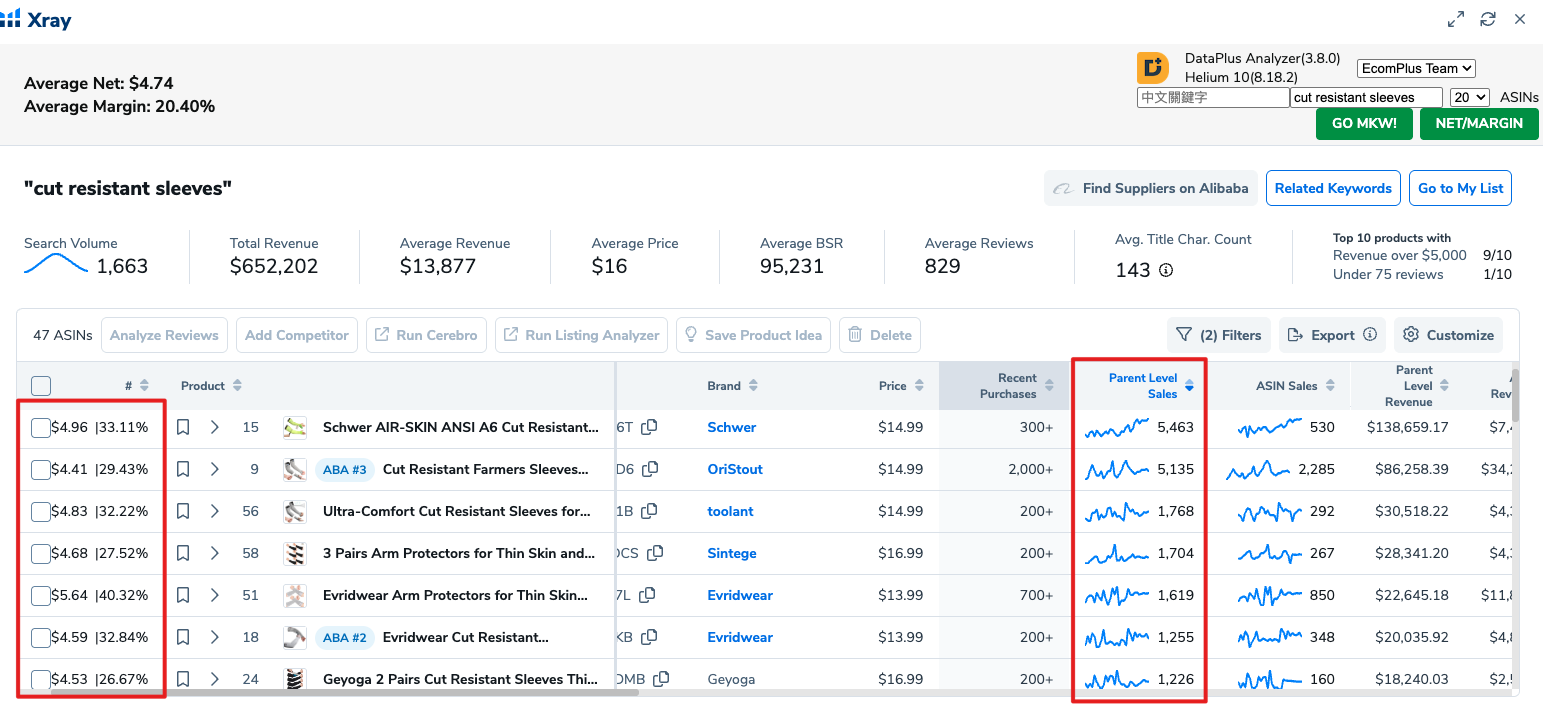Click the cut resistant sleeves keyword field
The image size is (1543, 718).
click(x=1366, y=97)
